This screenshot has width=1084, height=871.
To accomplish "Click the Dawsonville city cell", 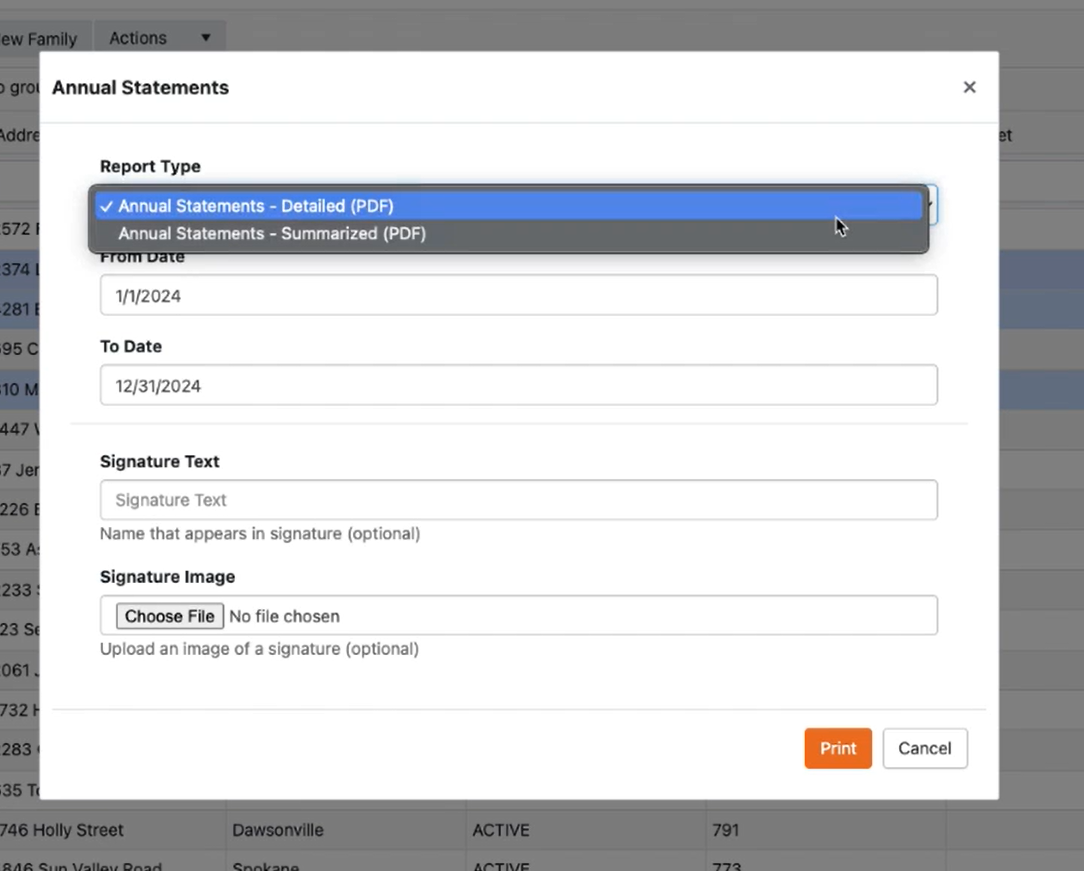I will click(x=346, y=830).
